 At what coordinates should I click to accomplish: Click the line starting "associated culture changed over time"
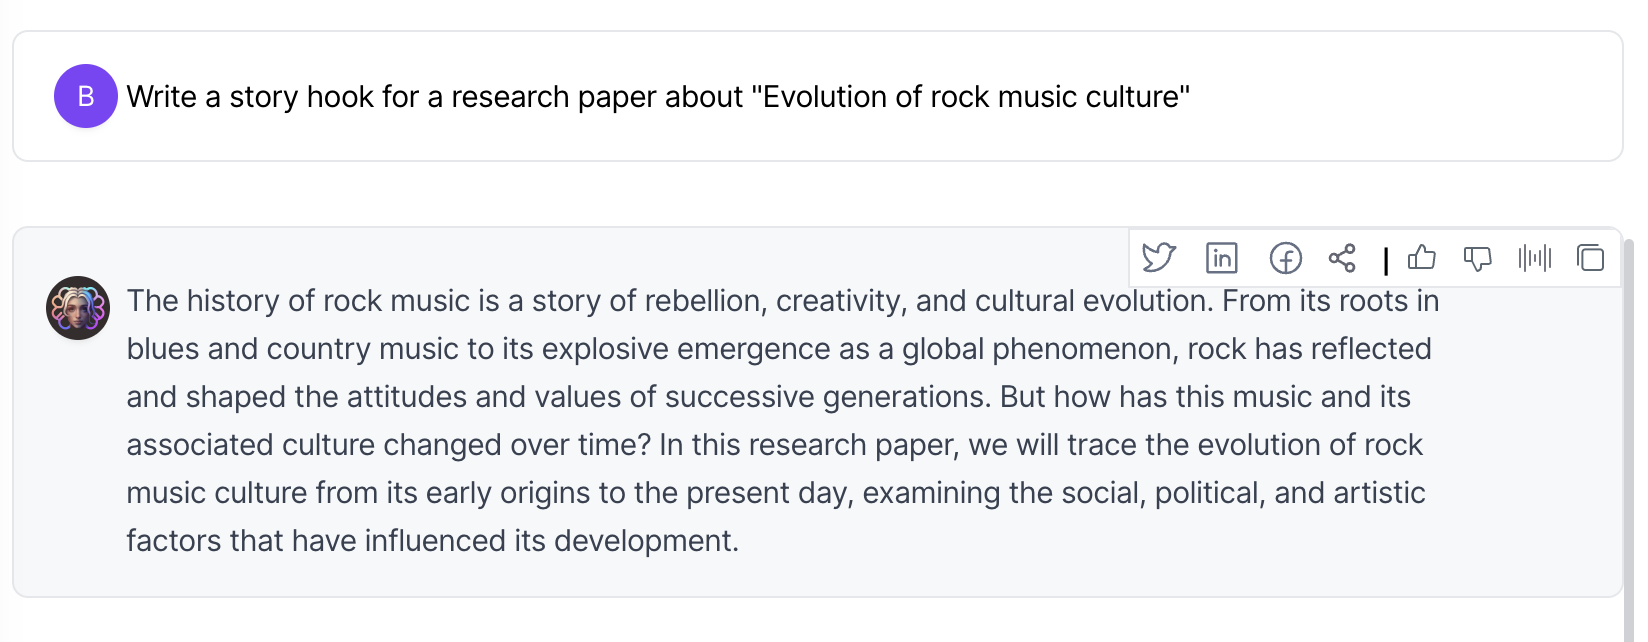coord(774,445)
